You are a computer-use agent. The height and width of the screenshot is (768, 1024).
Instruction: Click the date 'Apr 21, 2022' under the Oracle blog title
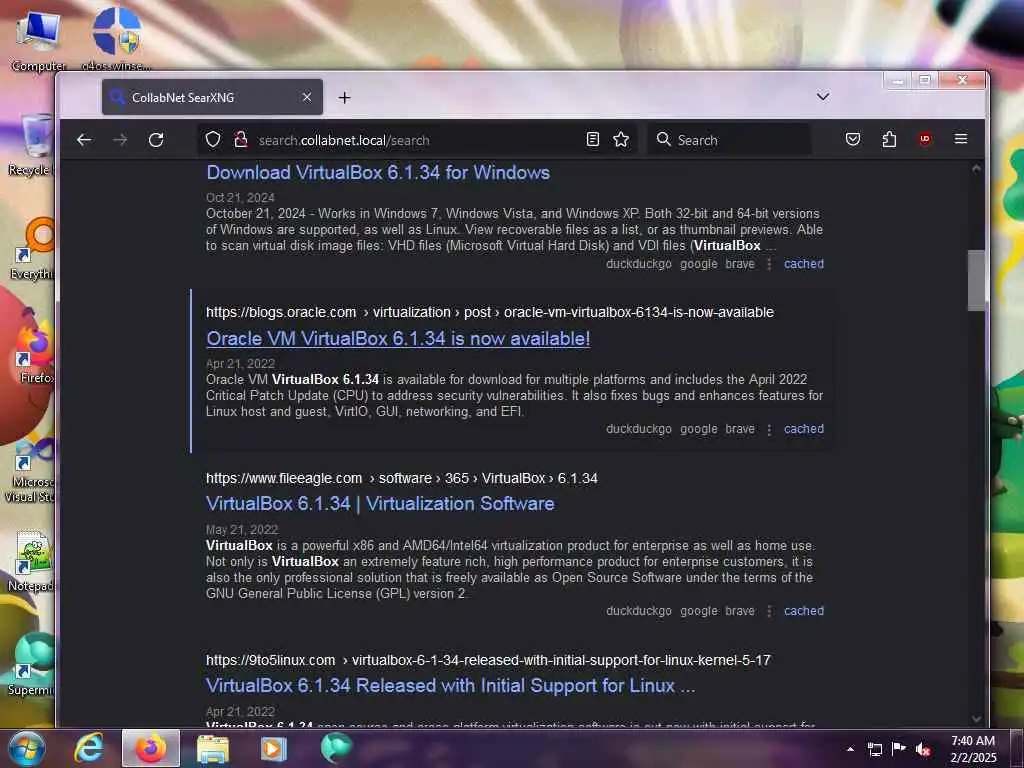coord(240,364)
